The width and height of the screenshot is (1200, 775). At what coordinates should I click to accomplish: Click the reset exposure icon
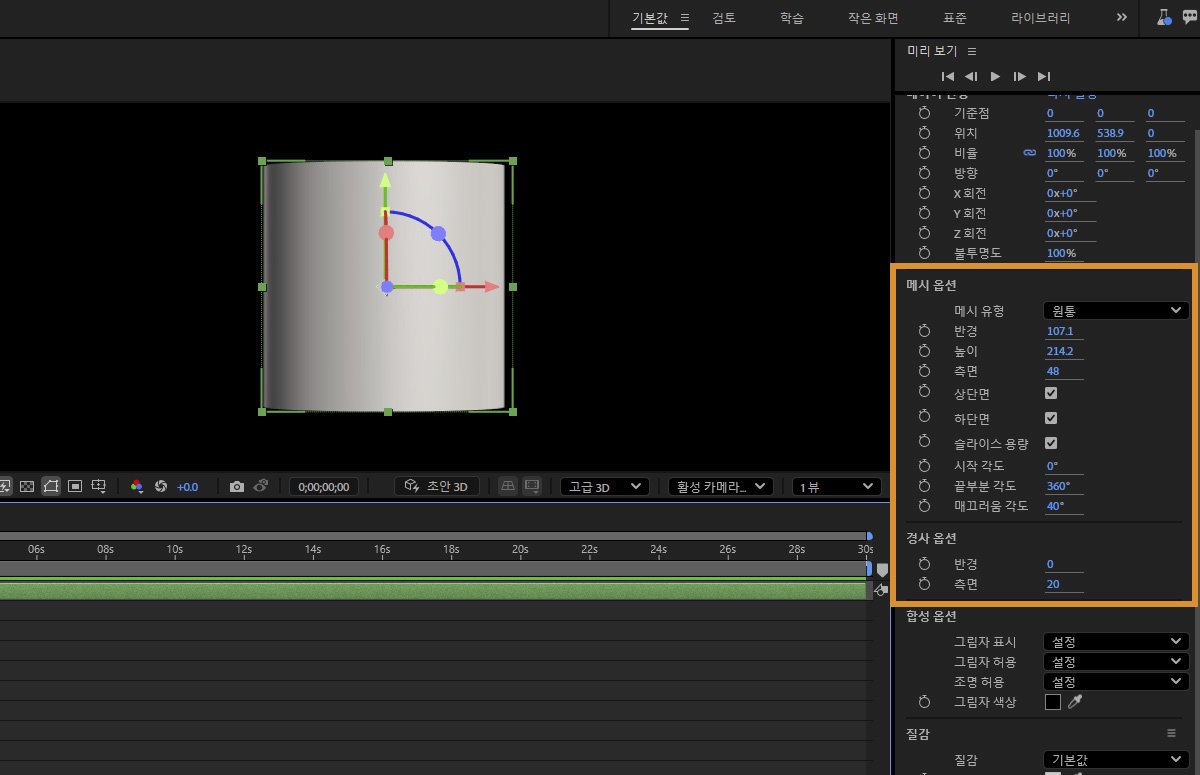coord(160,487)
